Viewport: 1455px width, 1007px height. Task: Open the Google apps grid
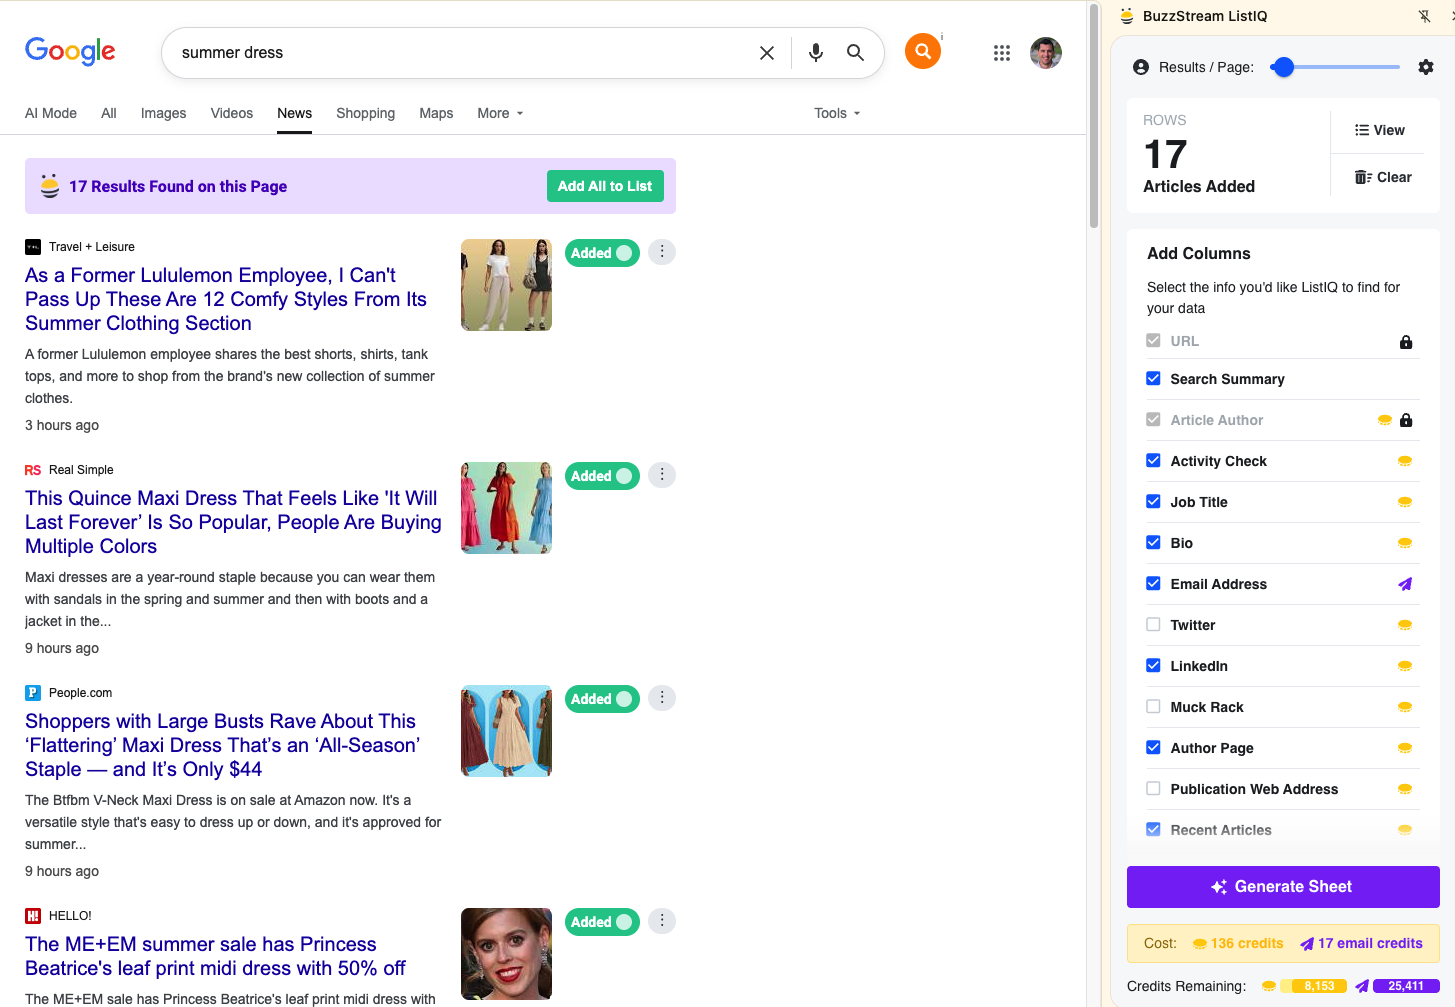(1001, 53)
